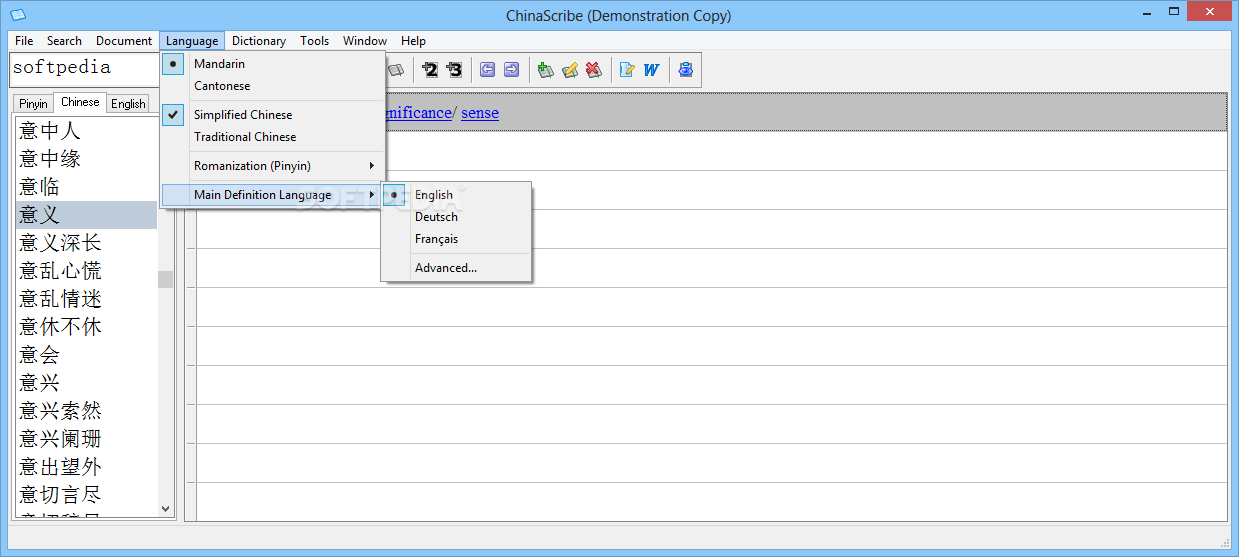Click the word list scrollbar thumb
Image resolution: width=1239 pixels, height=557 pixels.
point(166,279)
